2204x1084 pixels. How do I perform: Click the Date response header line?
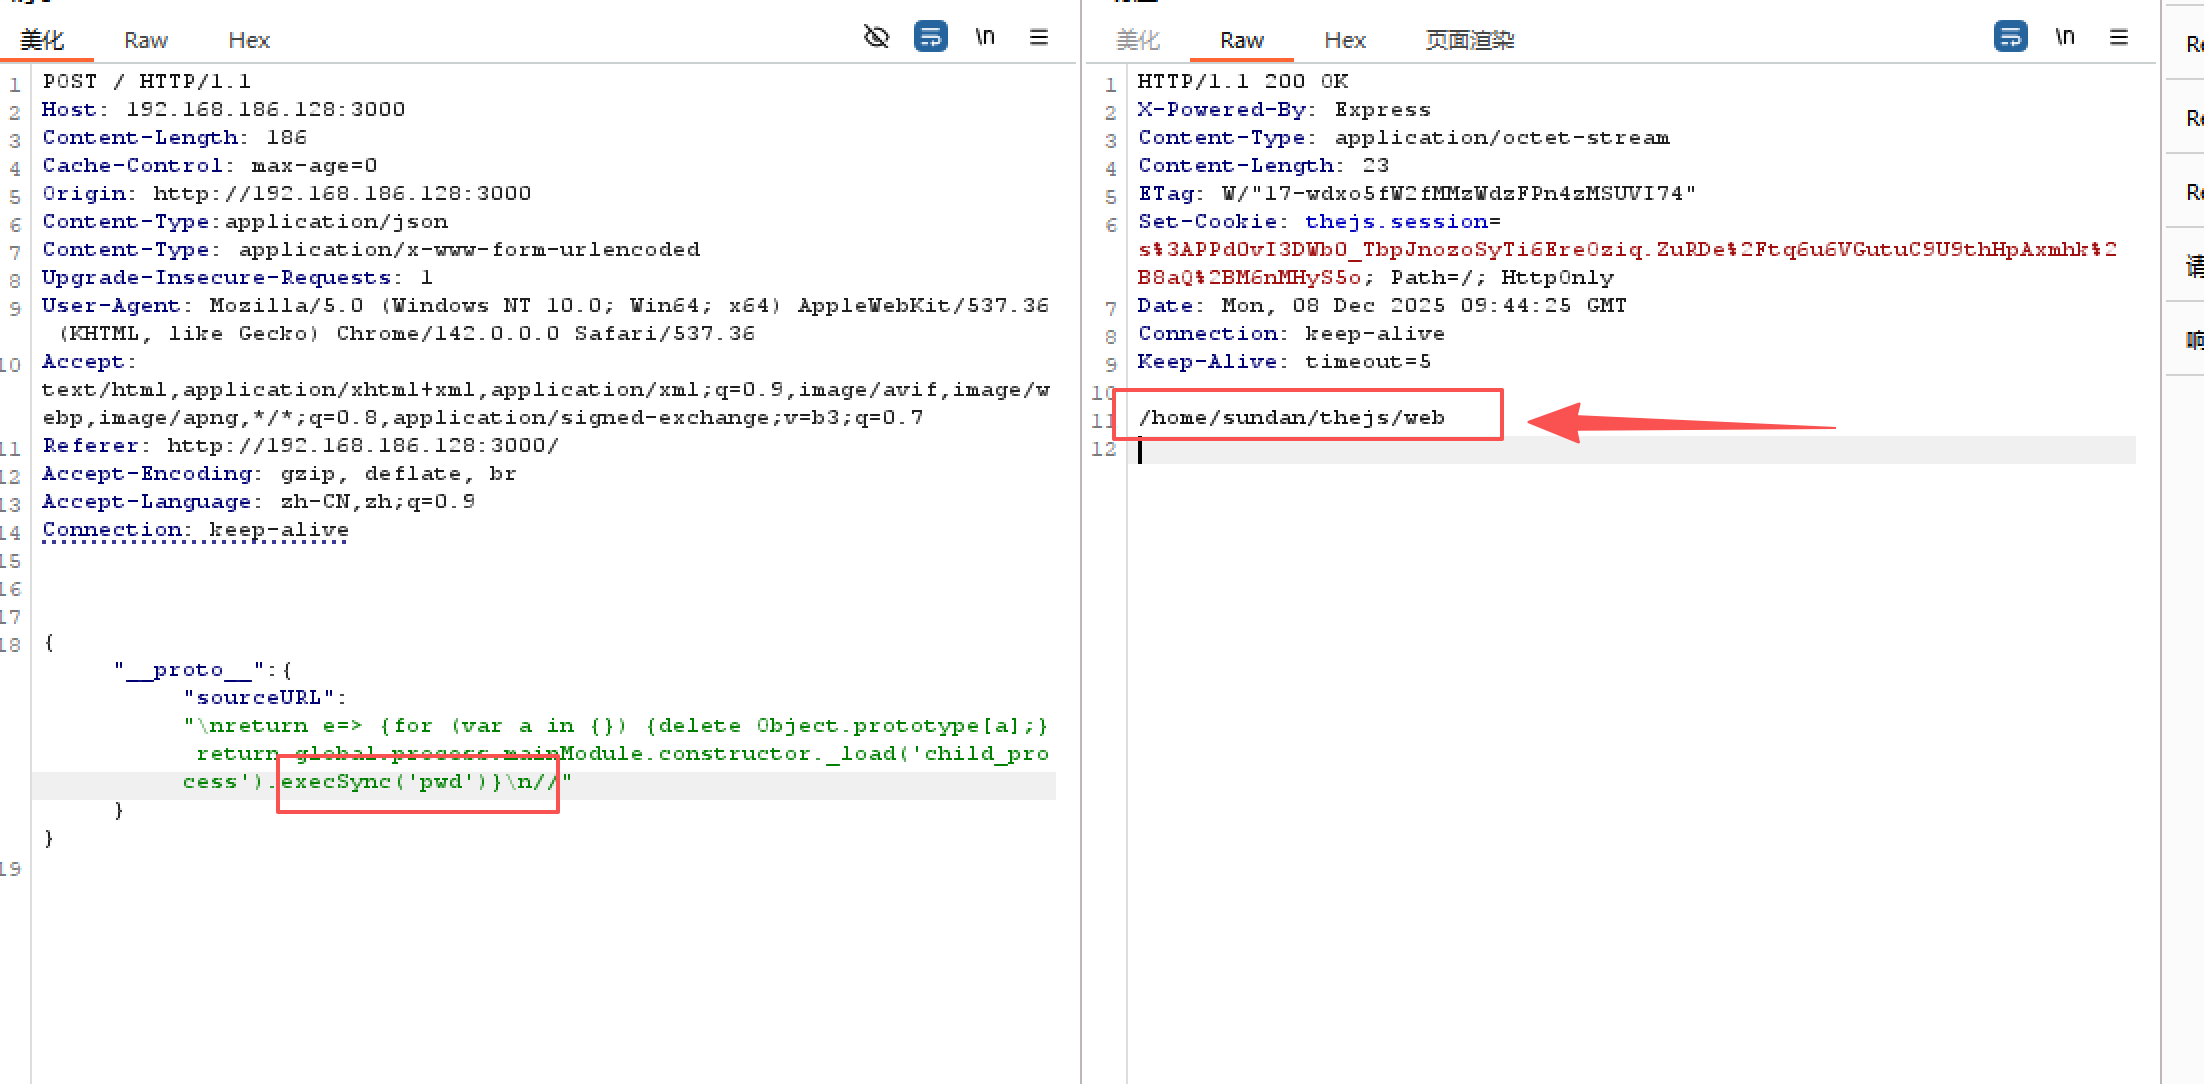point(1382,305)
